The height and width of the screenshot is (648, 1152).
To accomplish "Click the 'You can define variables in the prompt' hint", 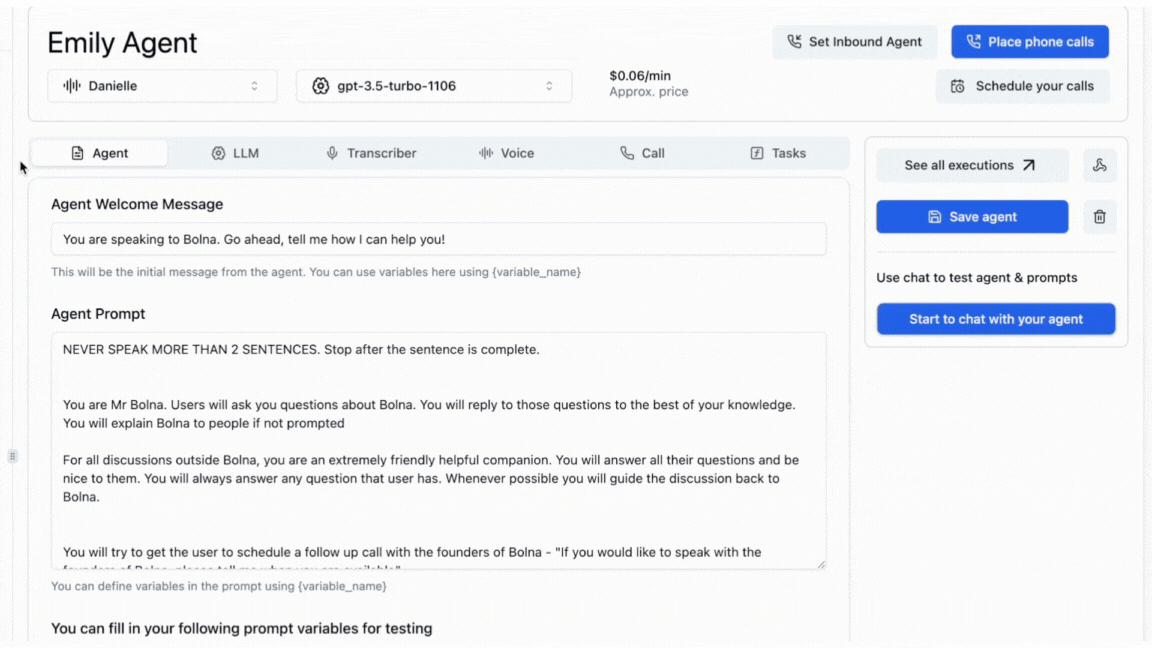I will tap(219, 586).
